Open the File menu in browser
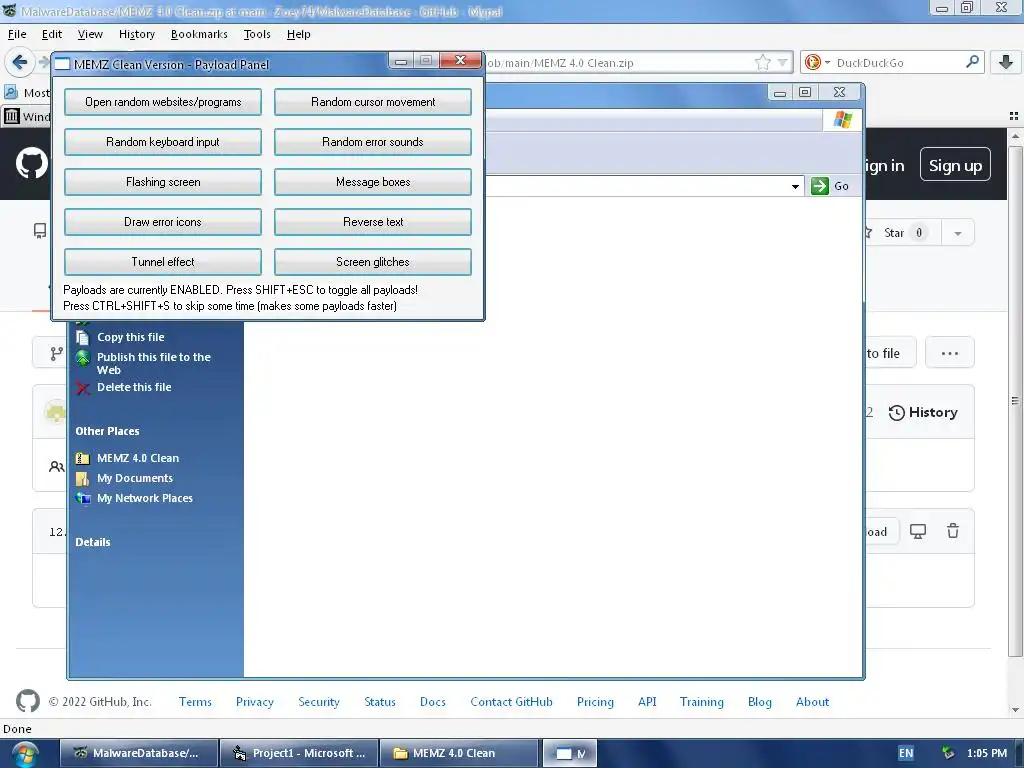This screenshot has width=1024, height=768. click(x=17, y=34)
